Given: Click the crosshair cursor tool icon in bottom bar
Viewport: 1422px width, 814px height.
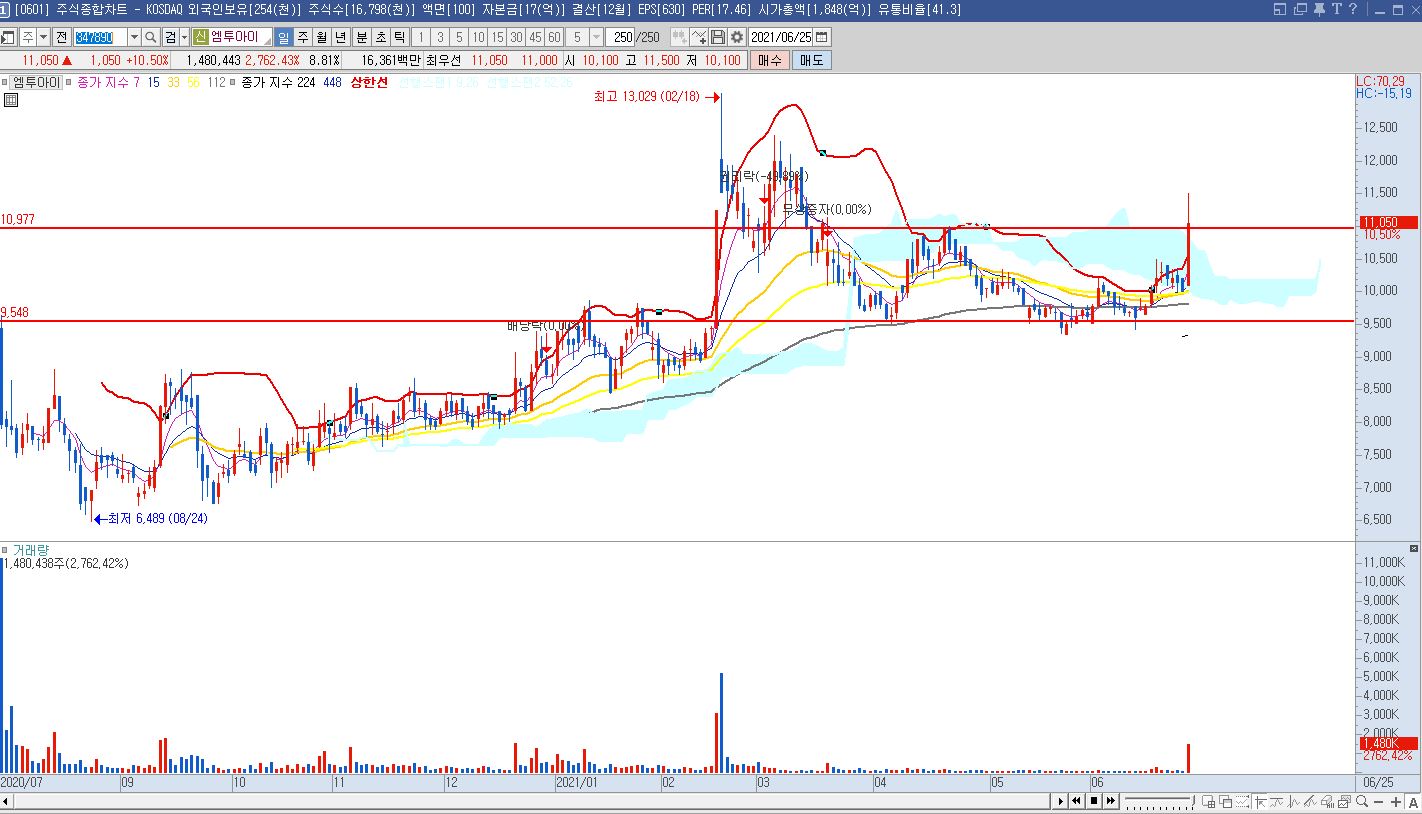Looking at the screenshot, I should [x=1260, y=802].
